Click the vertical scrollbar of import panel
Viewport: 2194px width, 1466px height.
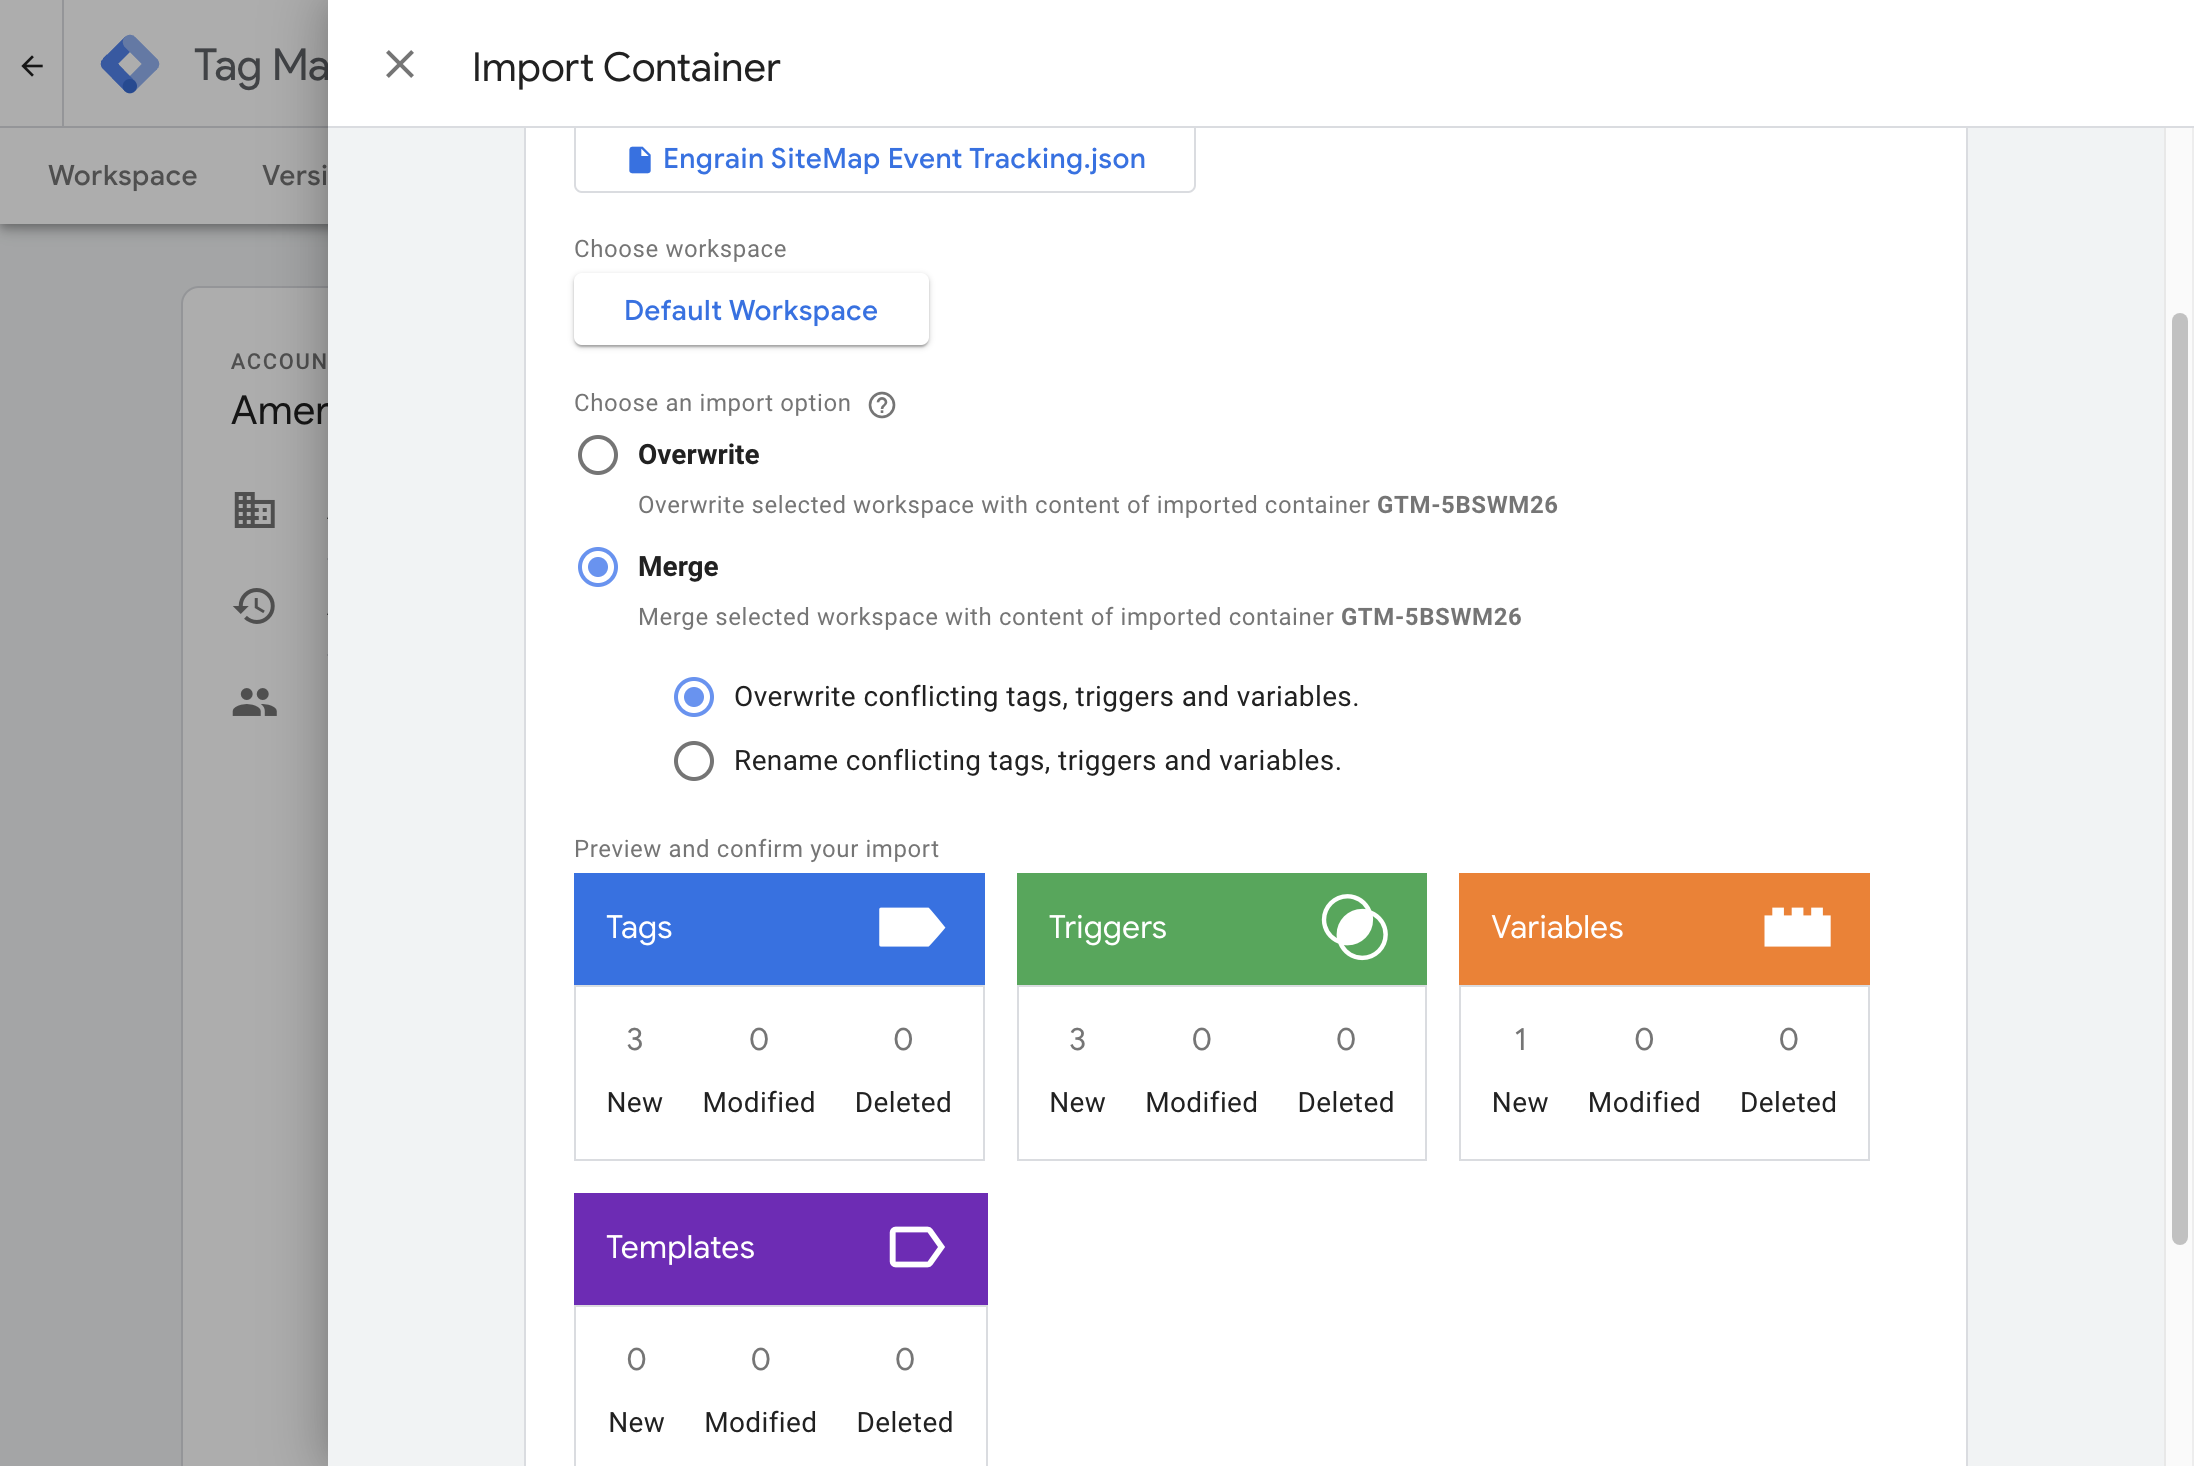[x=2180, y=779]
